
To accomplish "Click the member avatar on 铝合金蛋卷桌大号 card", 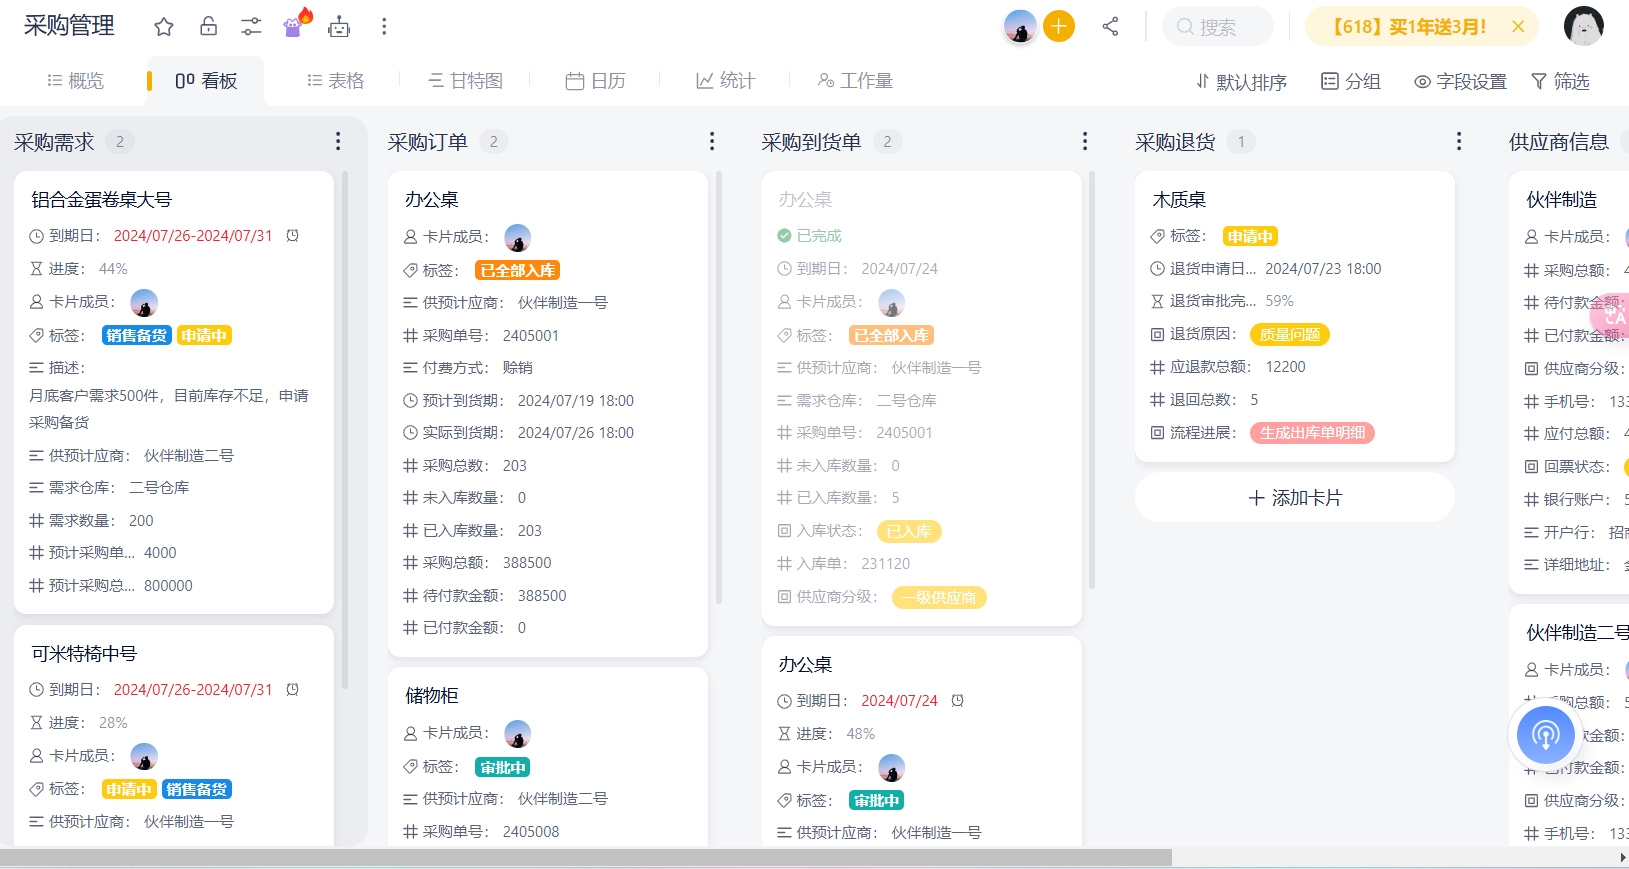I will (x=144, y=302).
